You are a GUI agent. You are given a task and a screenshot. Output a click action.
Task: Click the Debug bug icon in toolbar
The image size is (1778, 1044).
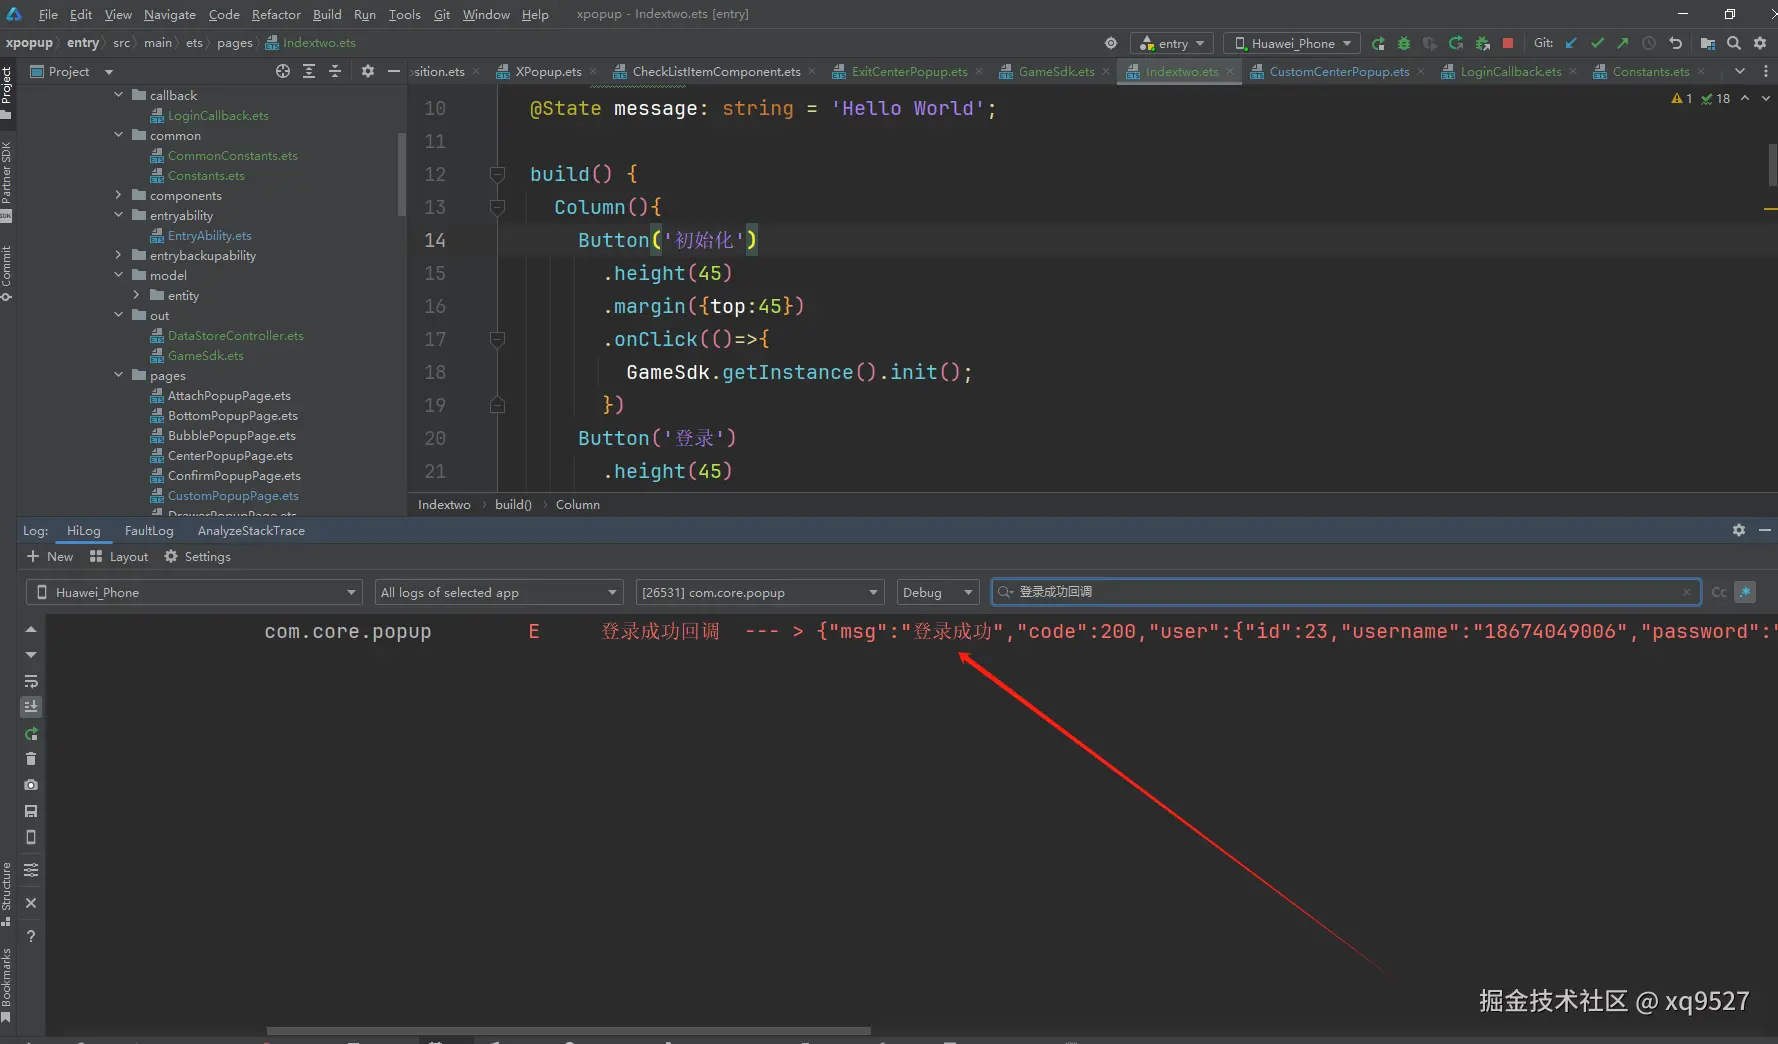click(x=1404, y=43)
